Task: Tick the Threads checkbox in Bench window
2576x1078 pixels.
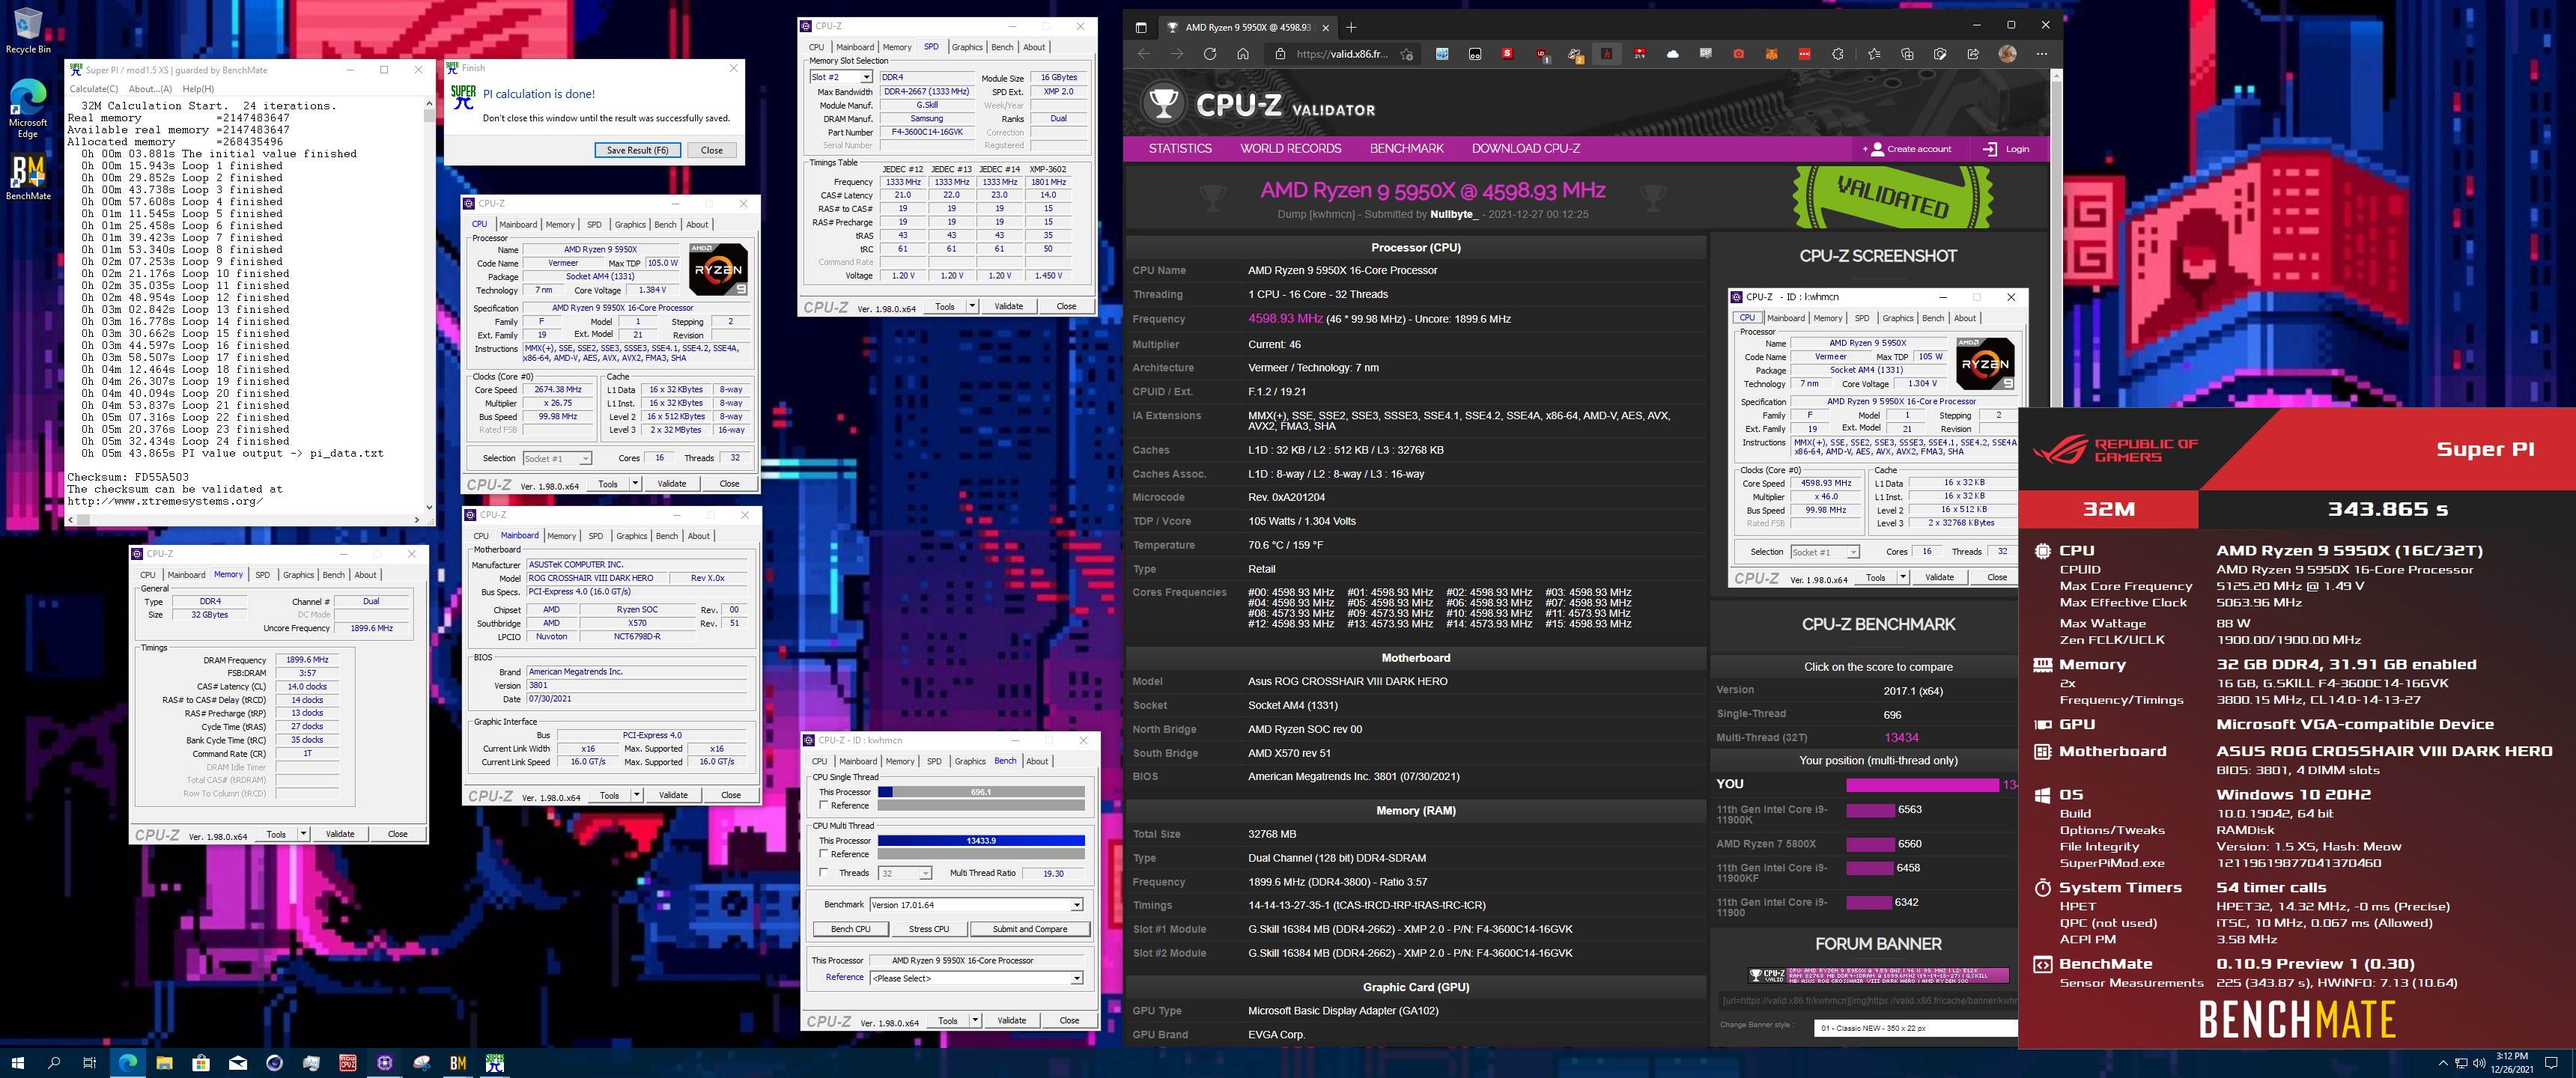Action: pyautogui.click(x=823, y=873)
